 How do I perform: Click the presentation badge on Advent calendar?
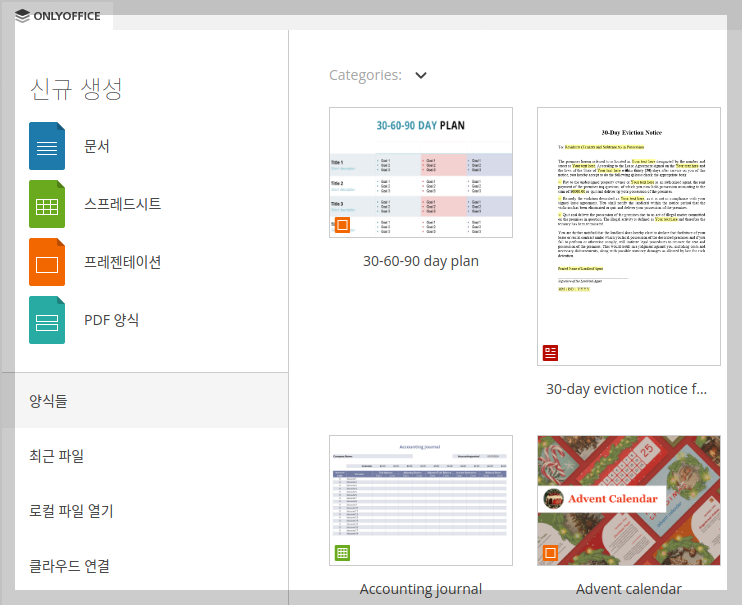tap(550, 553)
